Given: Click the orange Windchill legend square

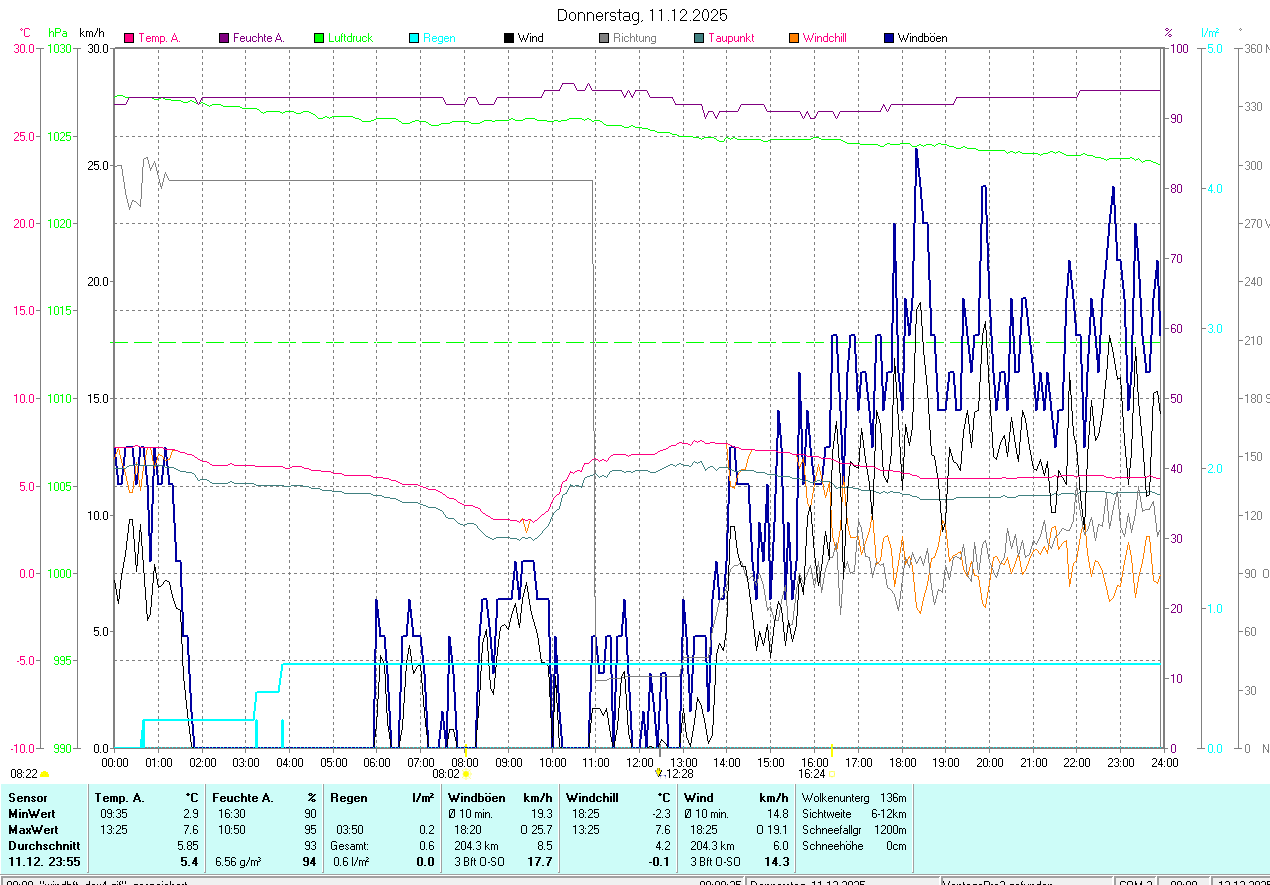Looking at the screenshot, I should coord(794,38).
